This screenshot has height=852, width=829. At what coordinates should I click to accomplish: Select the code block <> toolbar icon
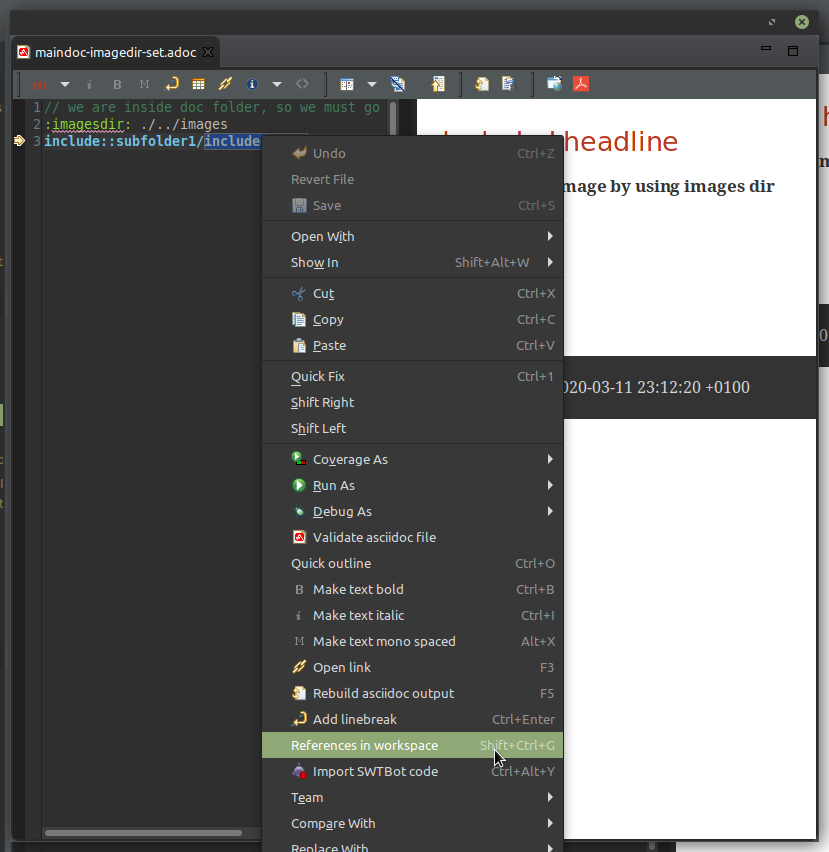point(302,84)
